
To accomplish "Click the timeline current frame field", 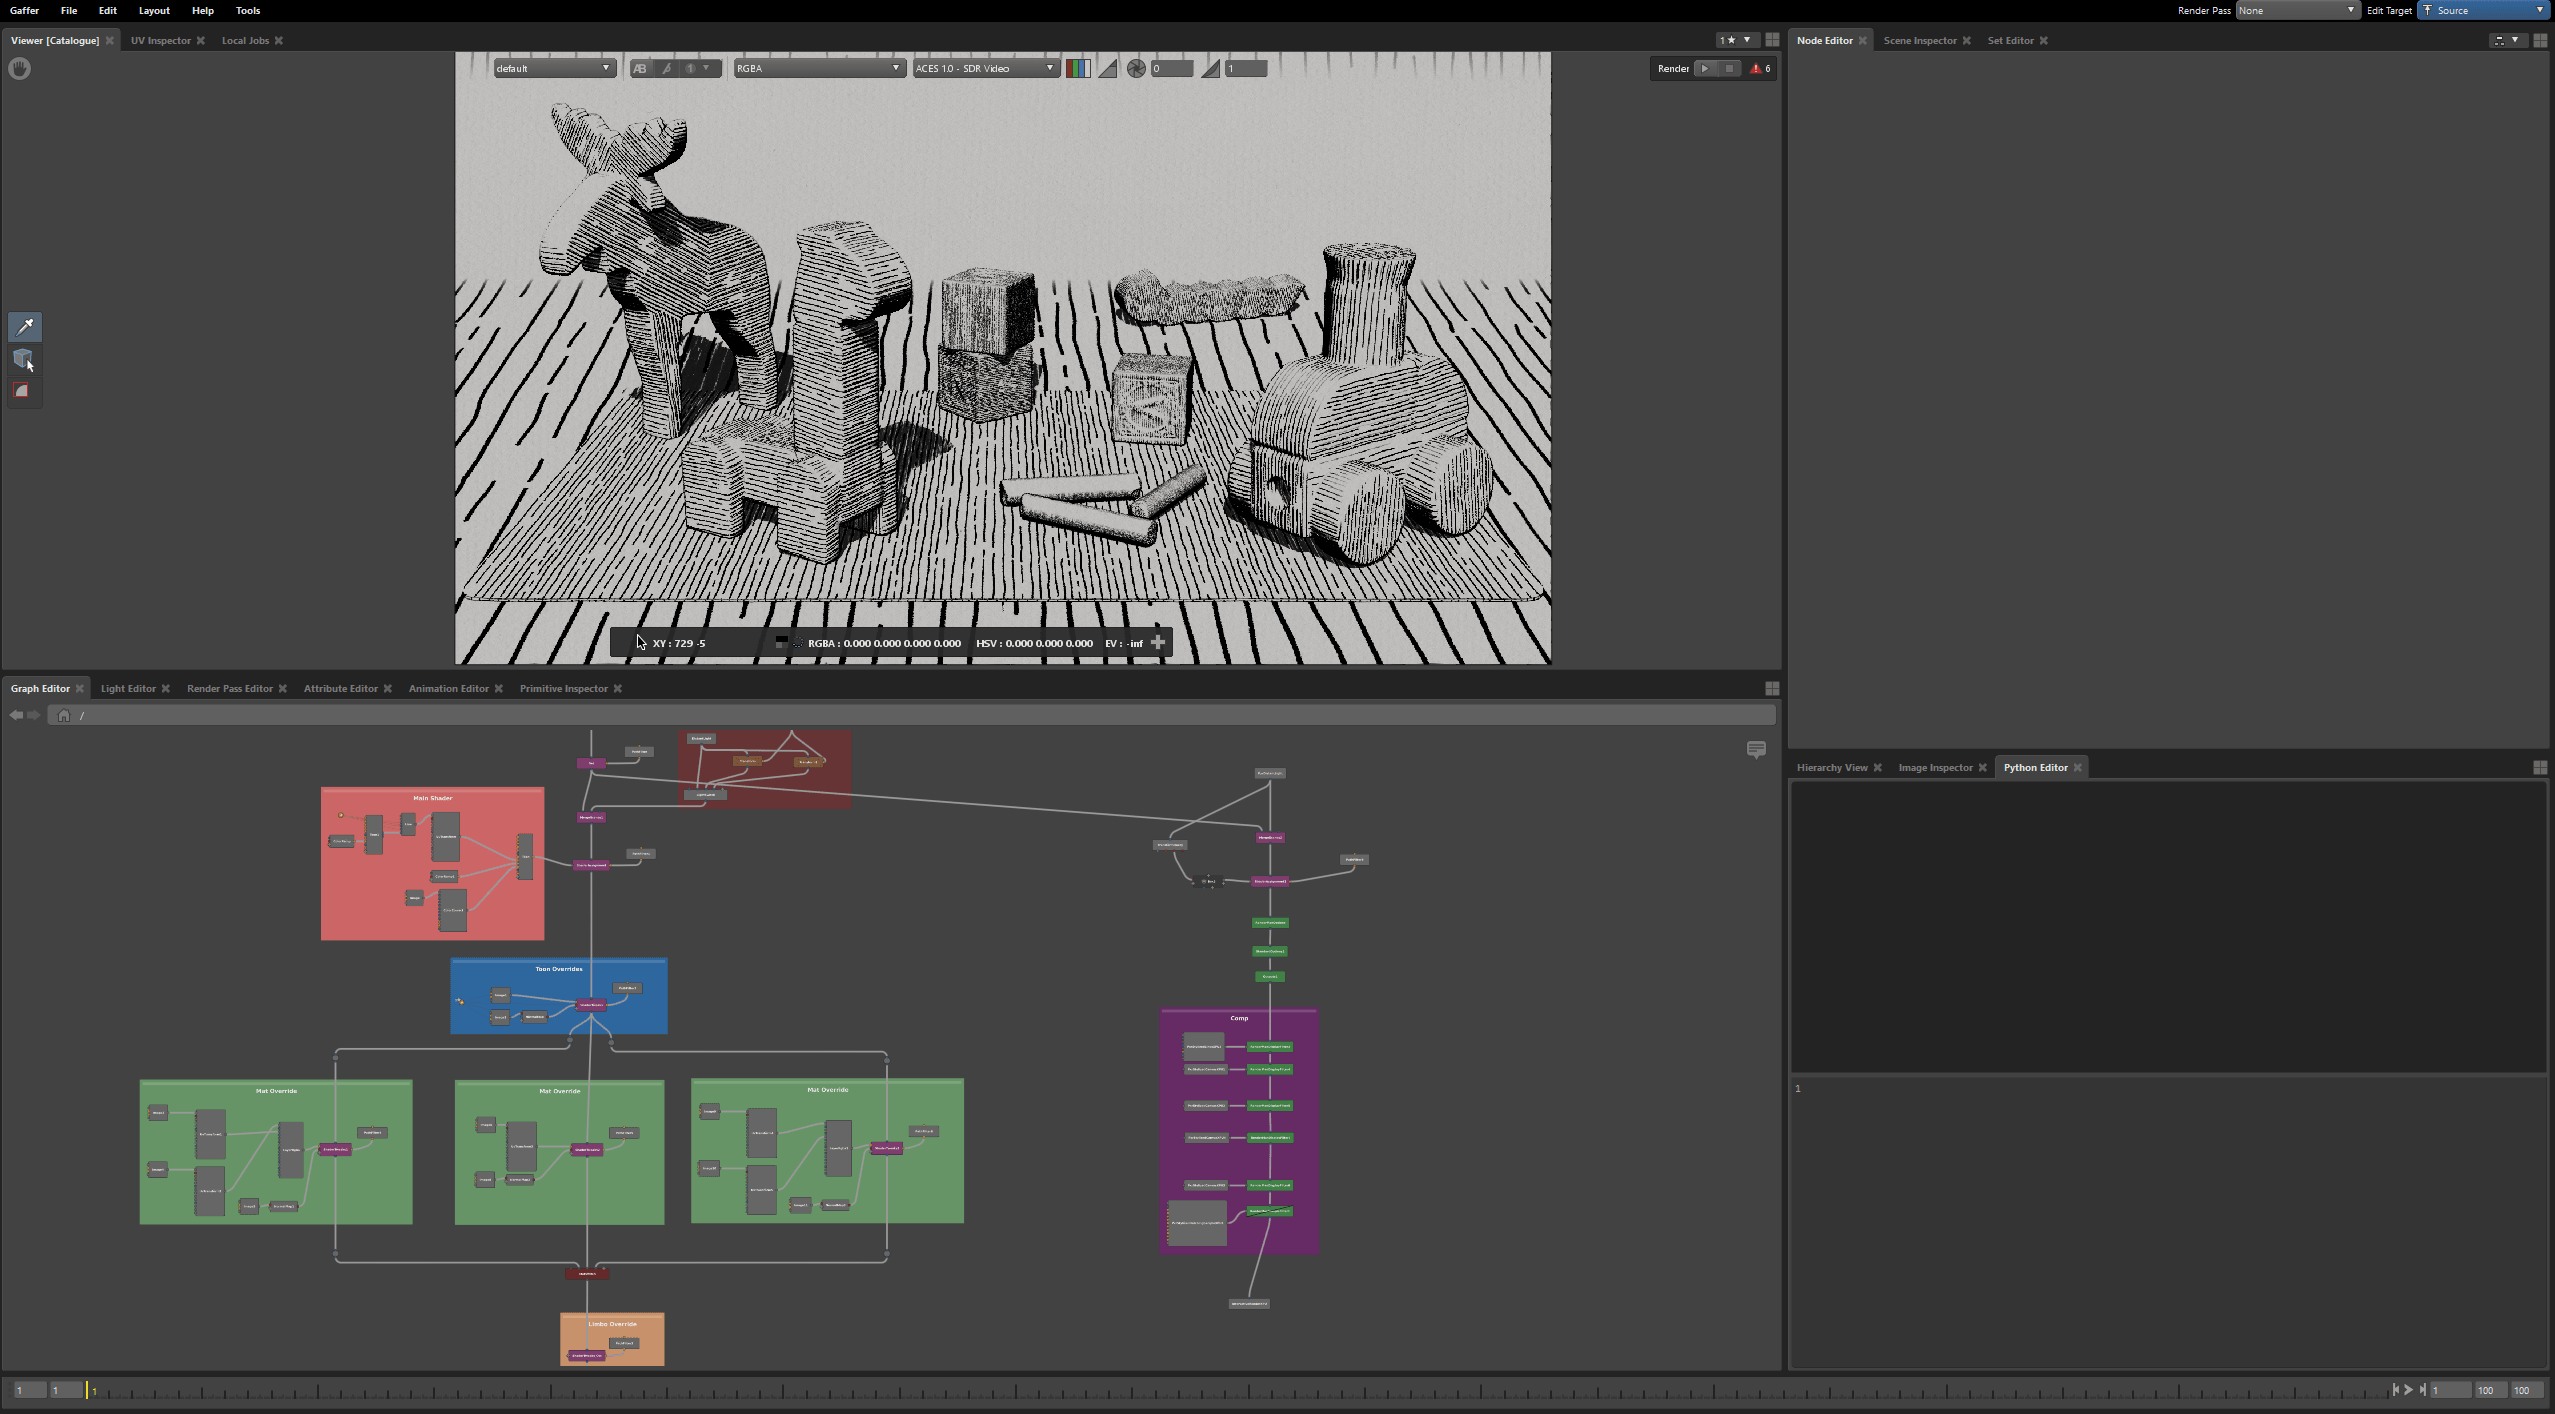I will [2450, 1390].
